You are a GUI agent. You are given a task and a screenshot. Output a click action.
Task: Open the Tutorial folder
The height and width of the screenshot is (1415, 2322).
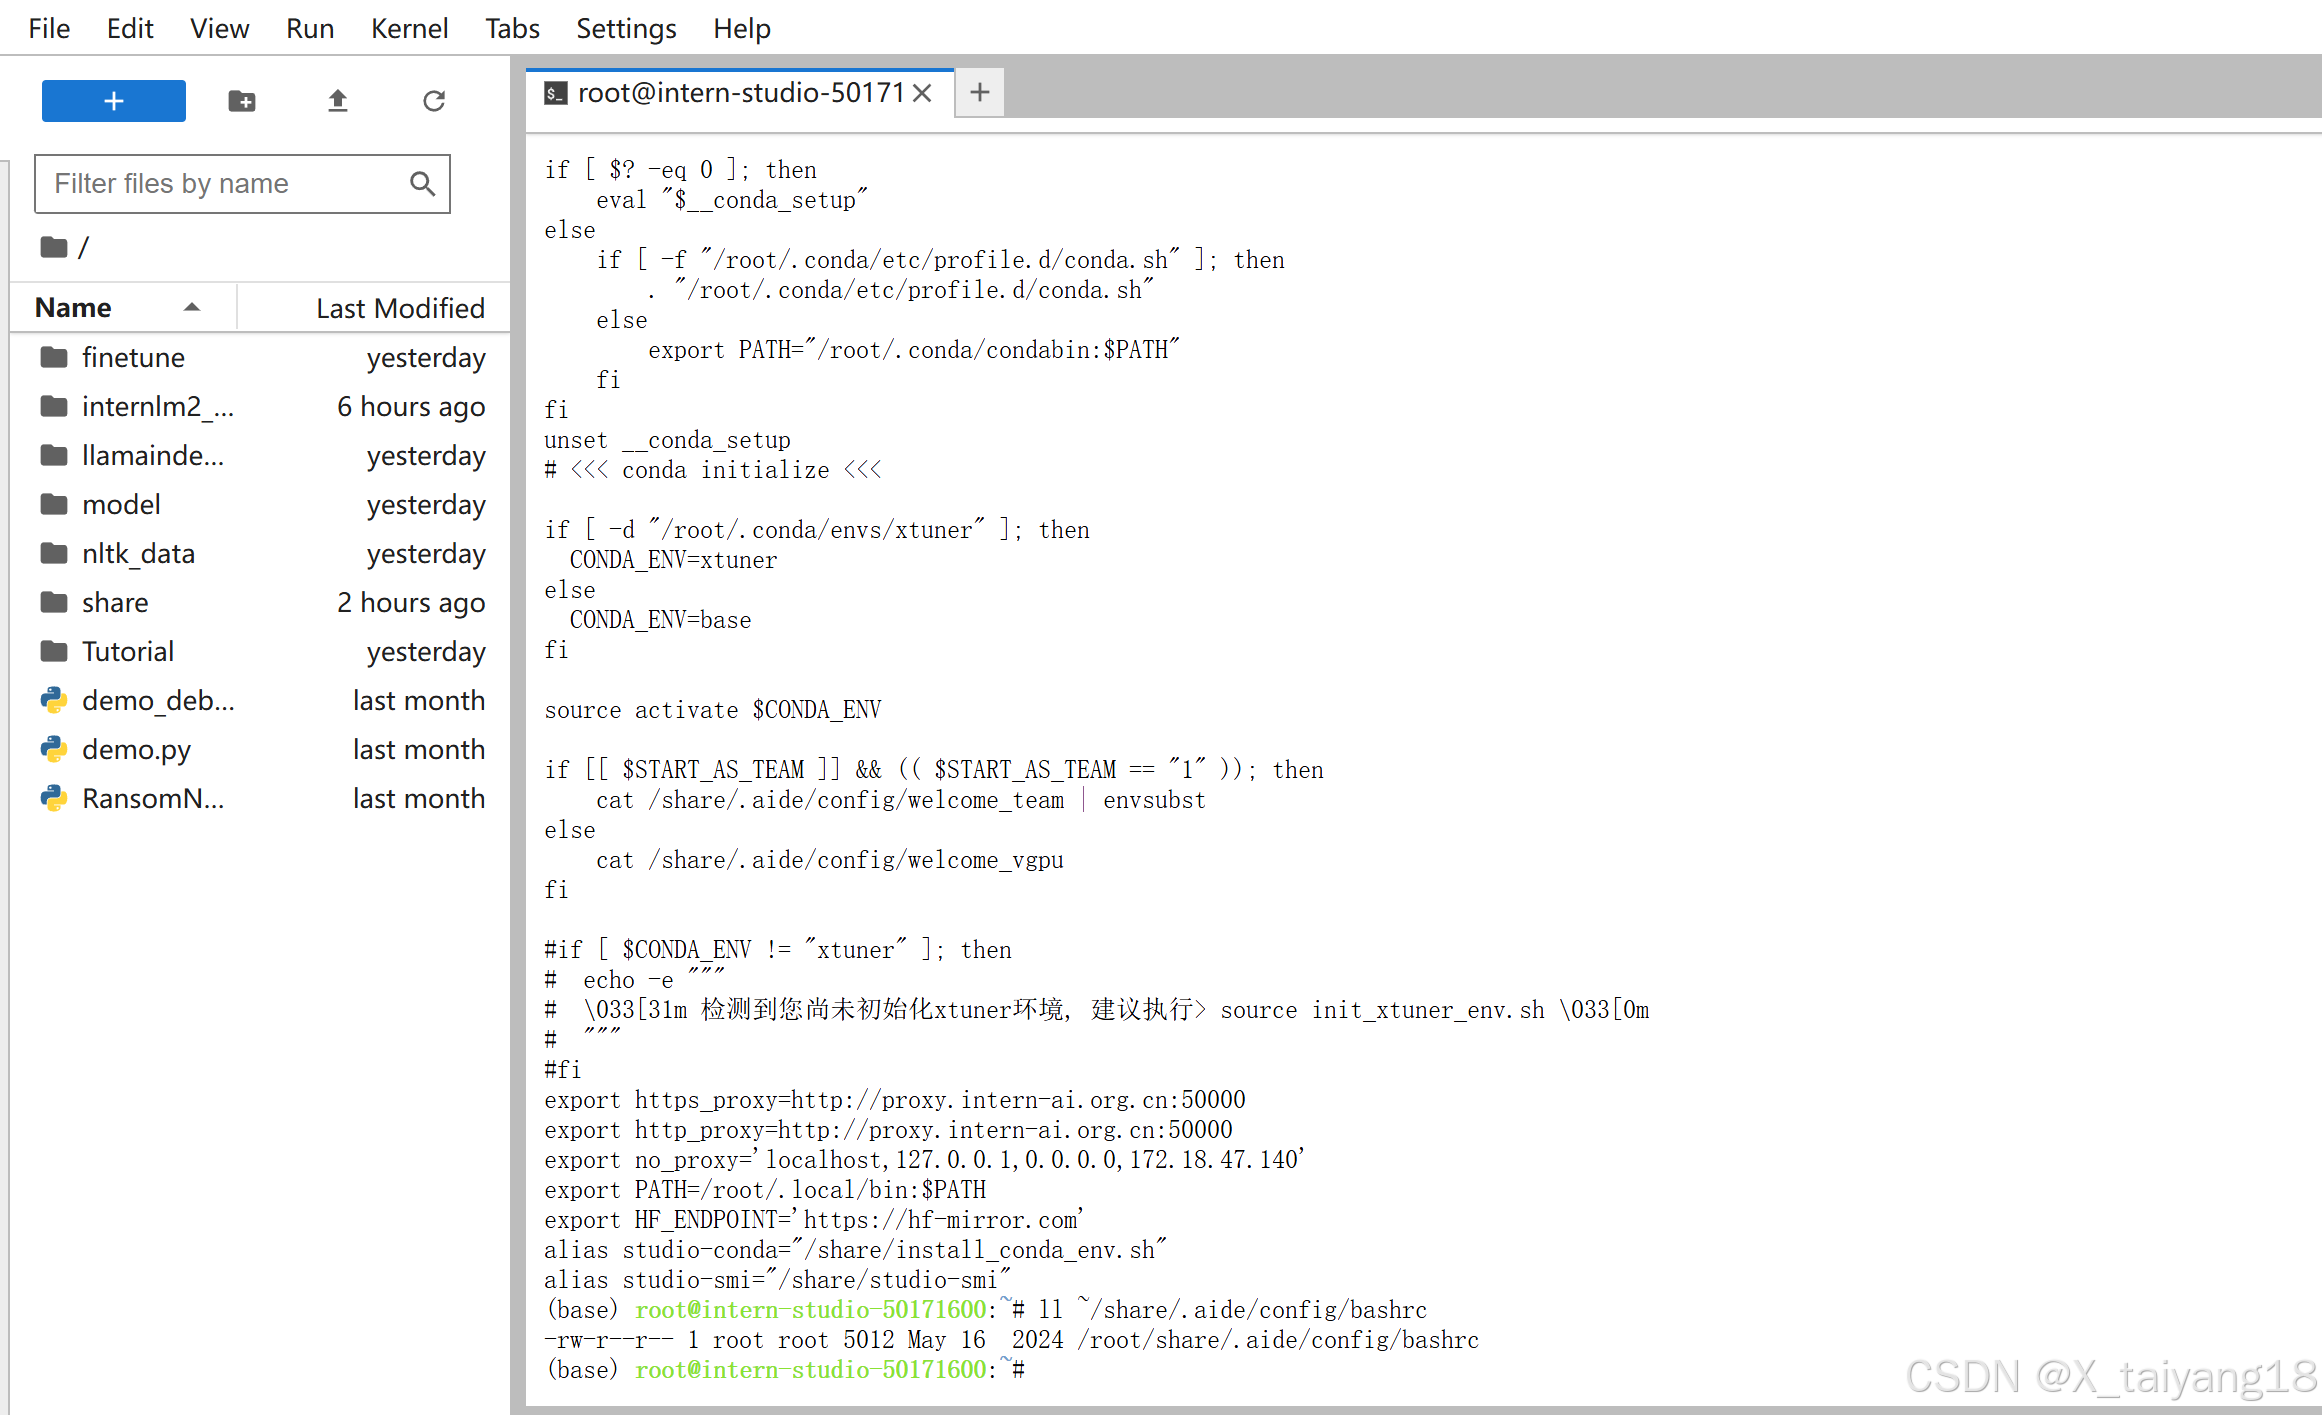(127, 651)
